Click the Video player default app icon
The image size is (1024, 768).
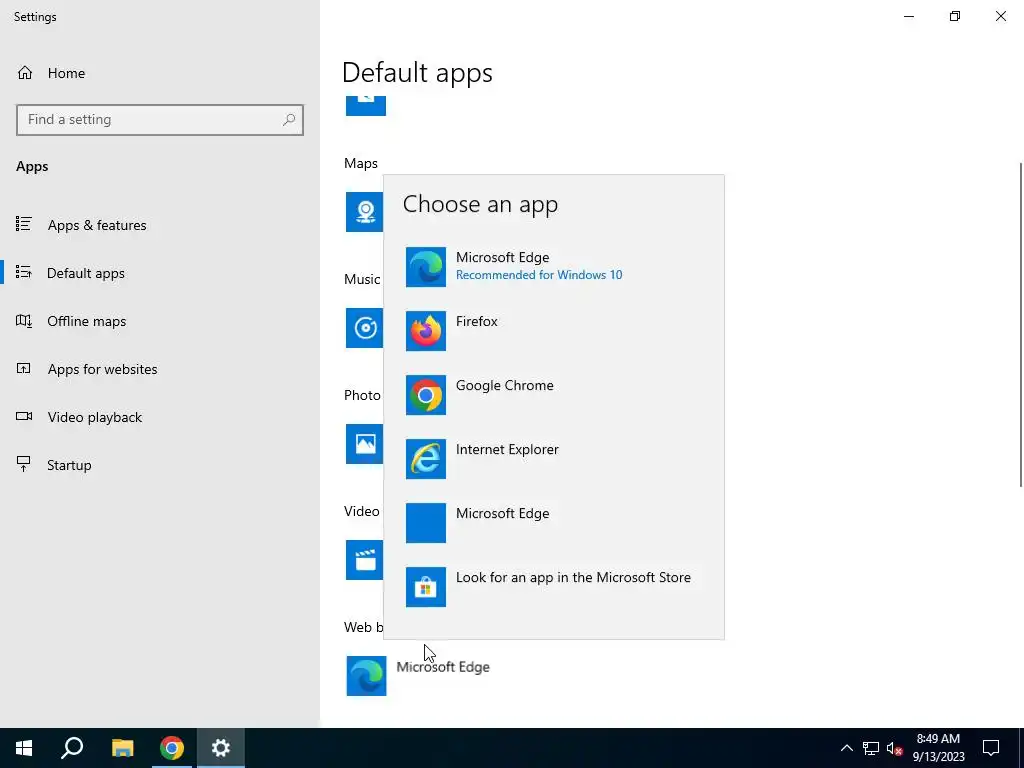pos(364,560)
